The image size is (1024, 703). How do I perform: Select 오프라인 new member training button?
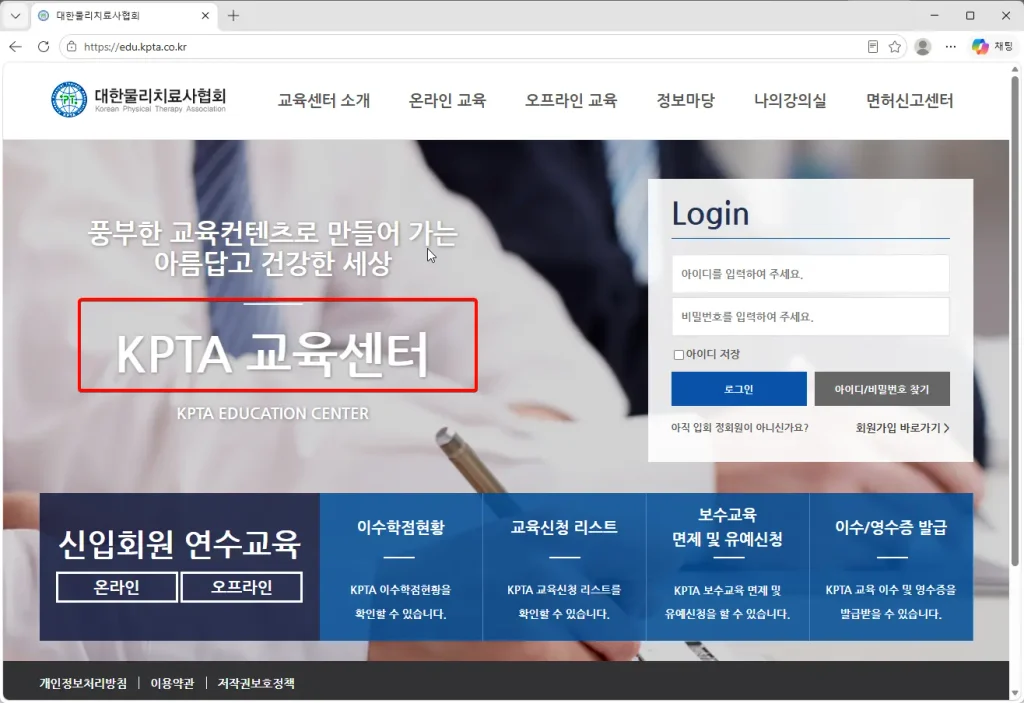tap(242, 587)
